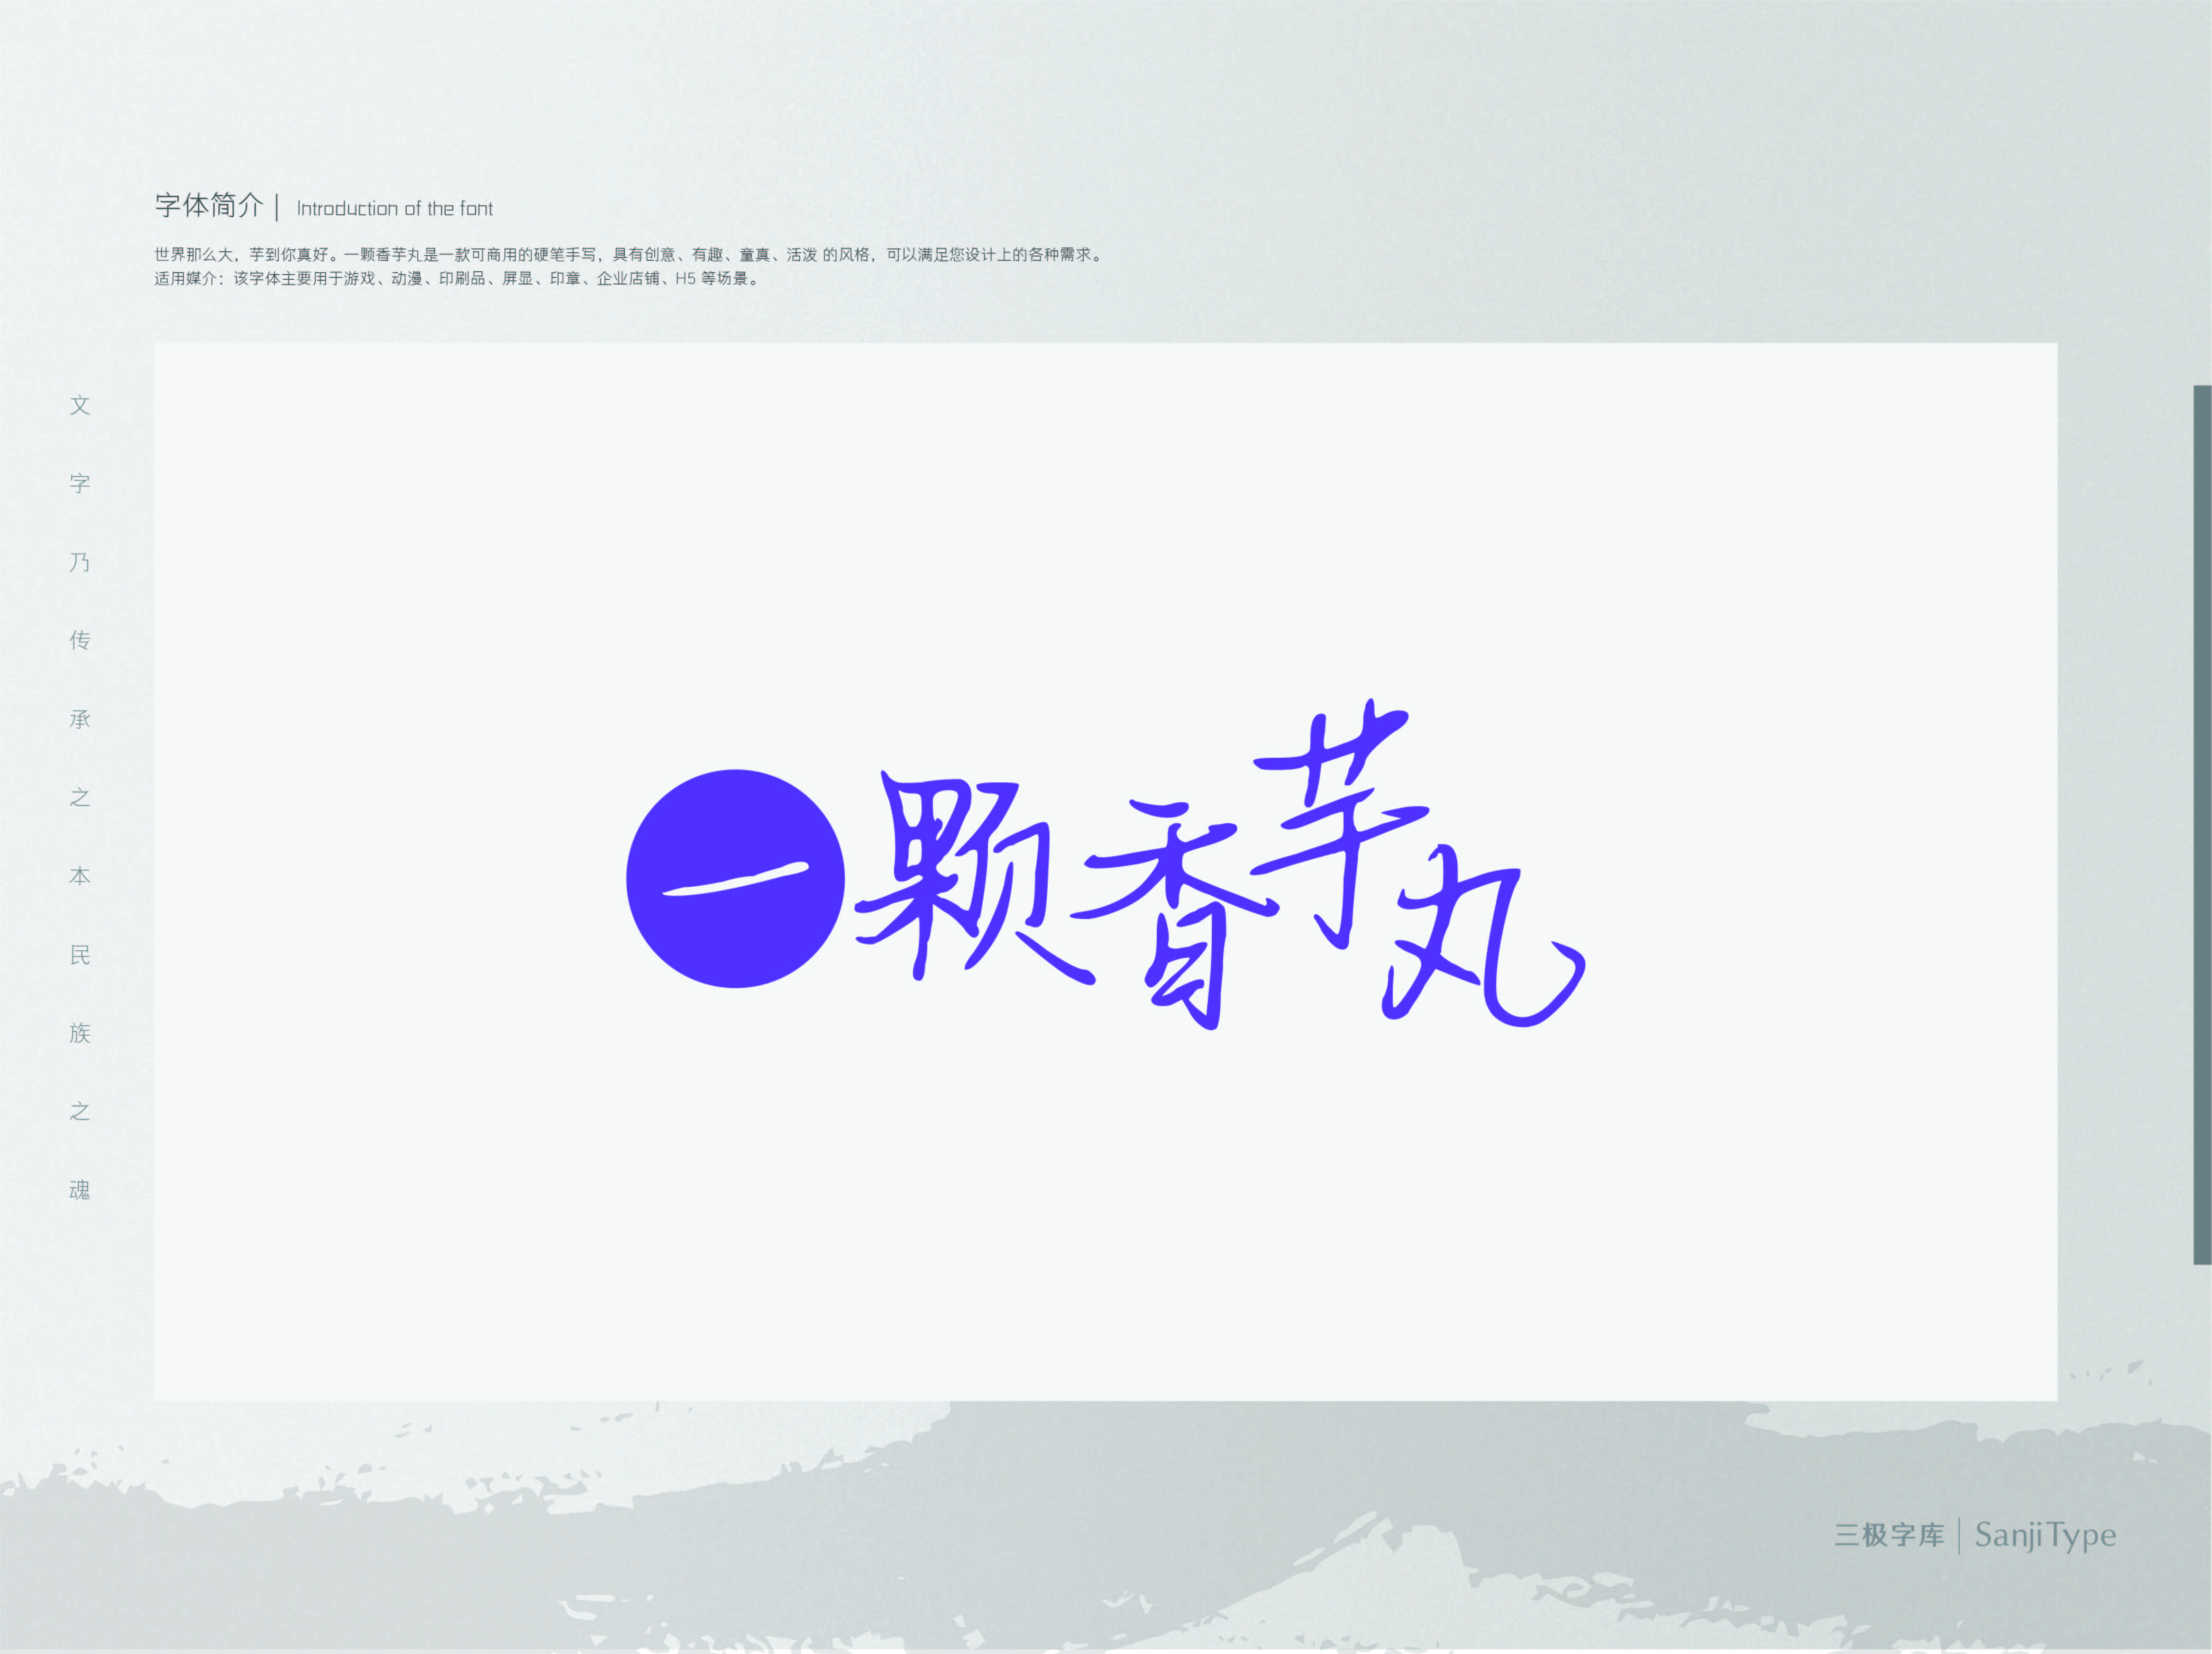
Task: Click the vertical sidebar character 本
Action: point(80,876)
